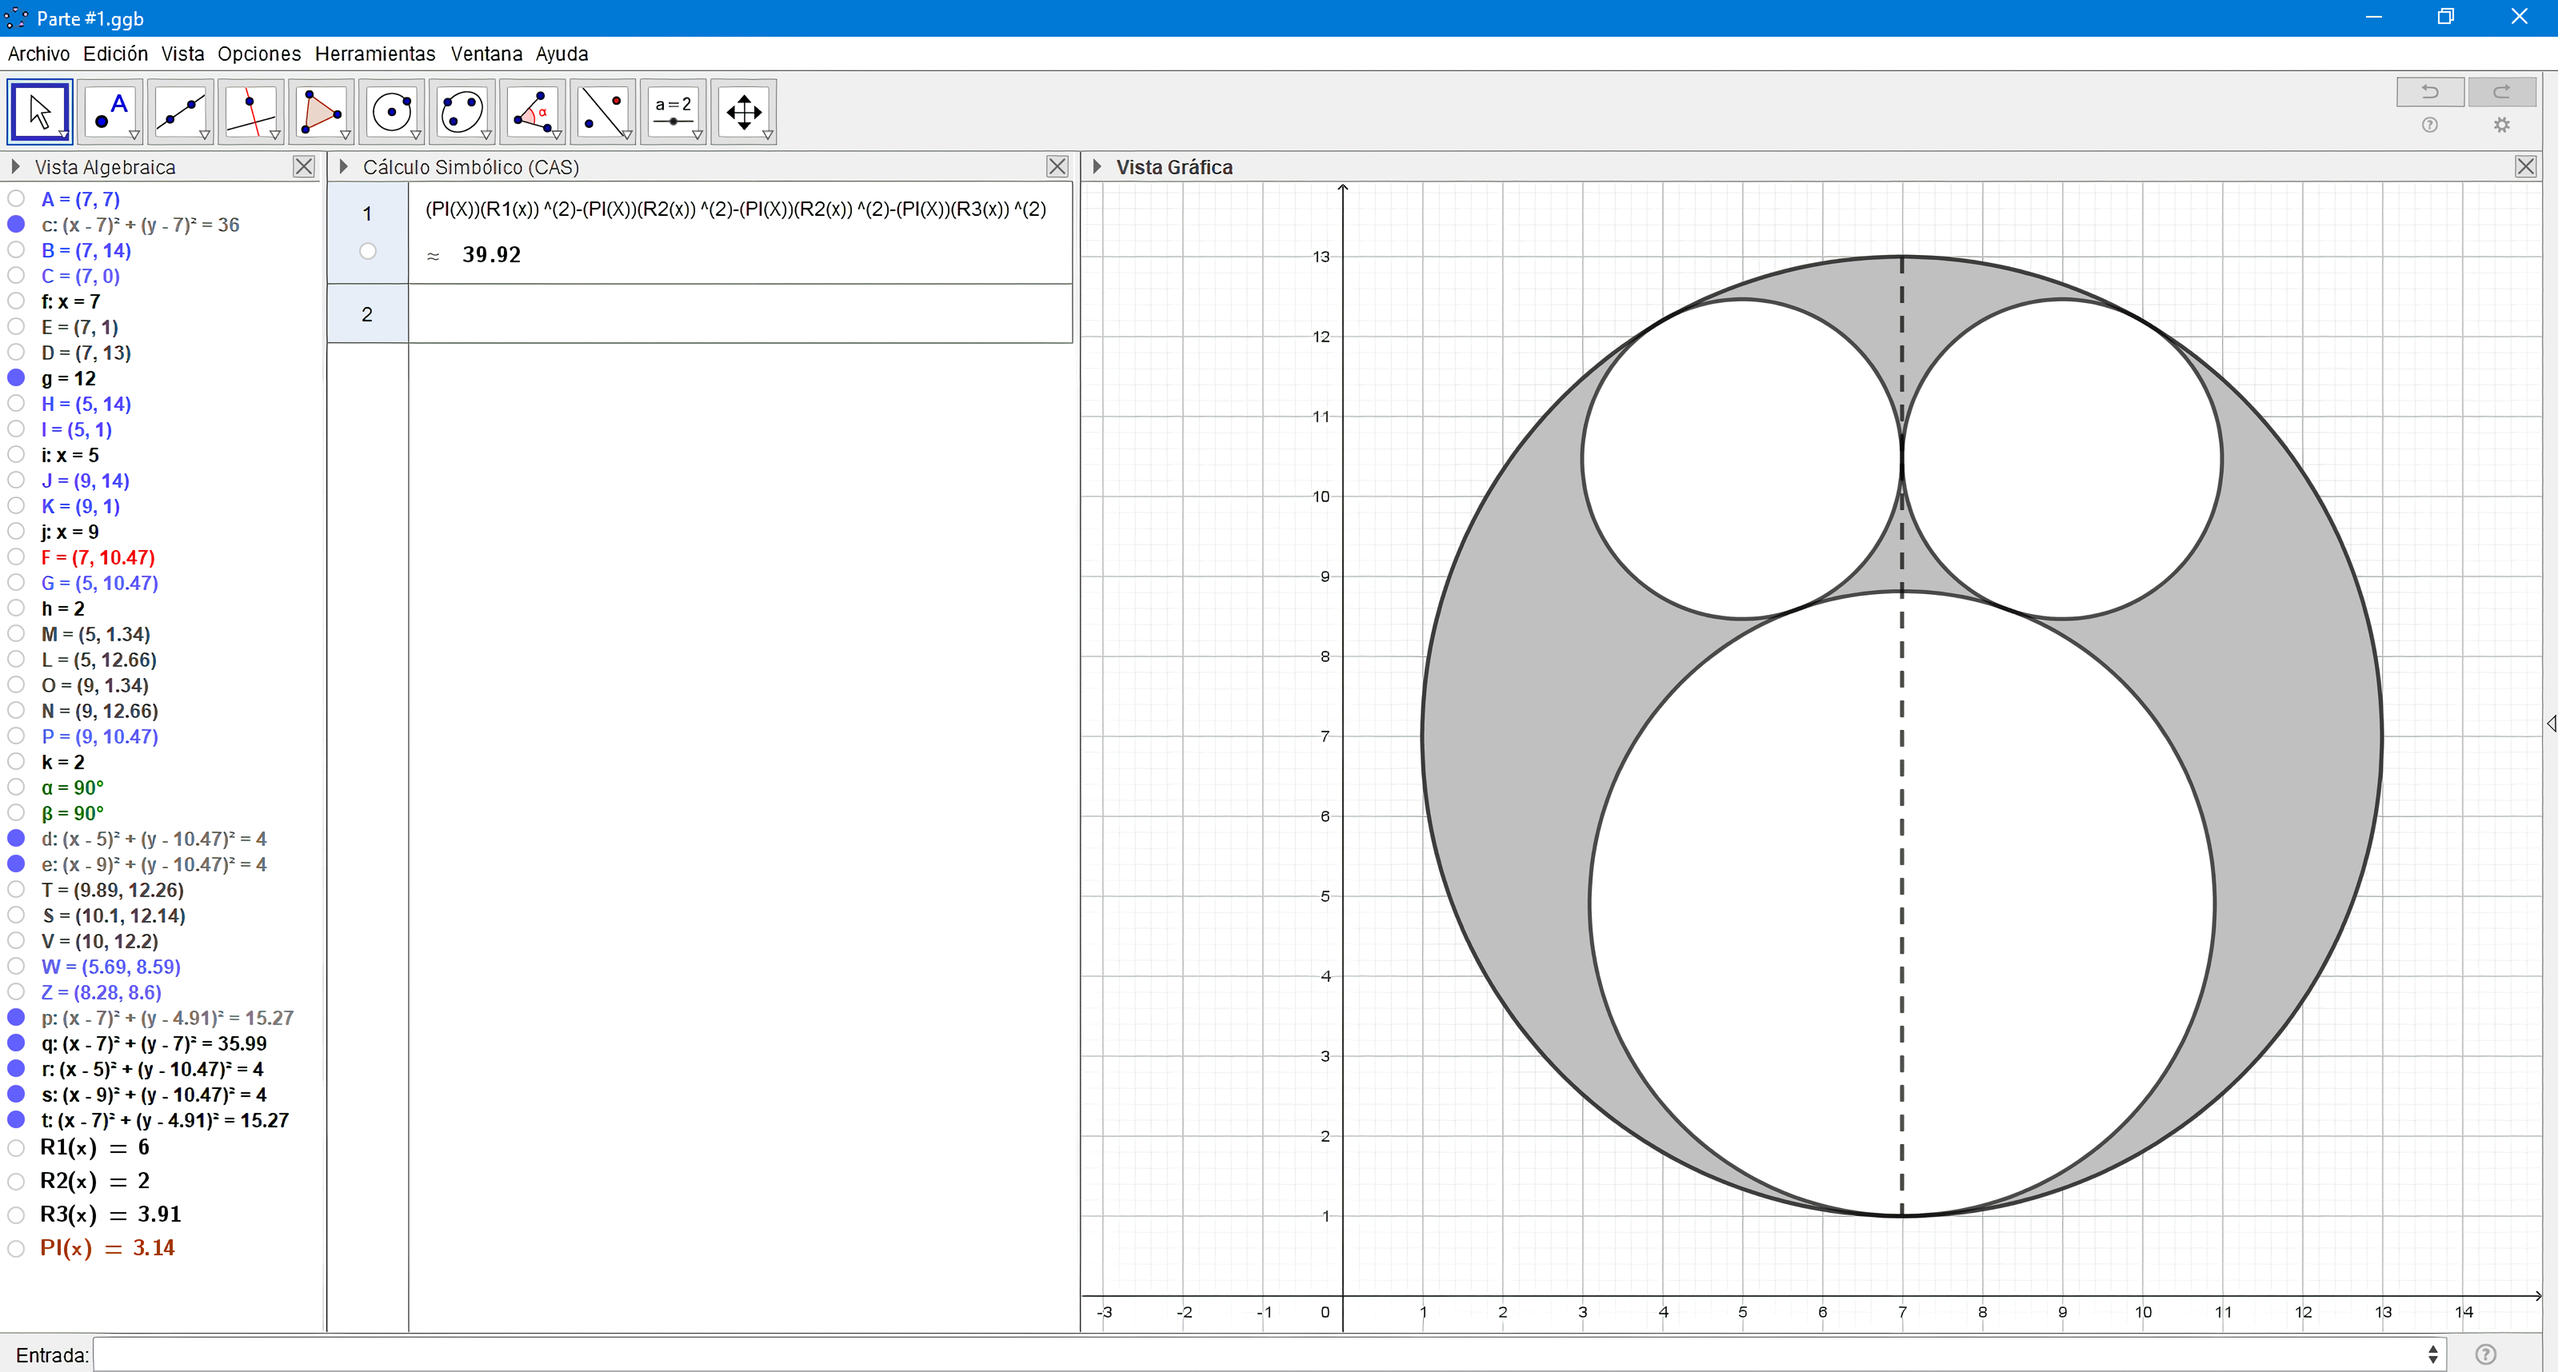Select the Move arrow tool
The height and width of the screenshot is (1372, 2558).
point(40,111)
